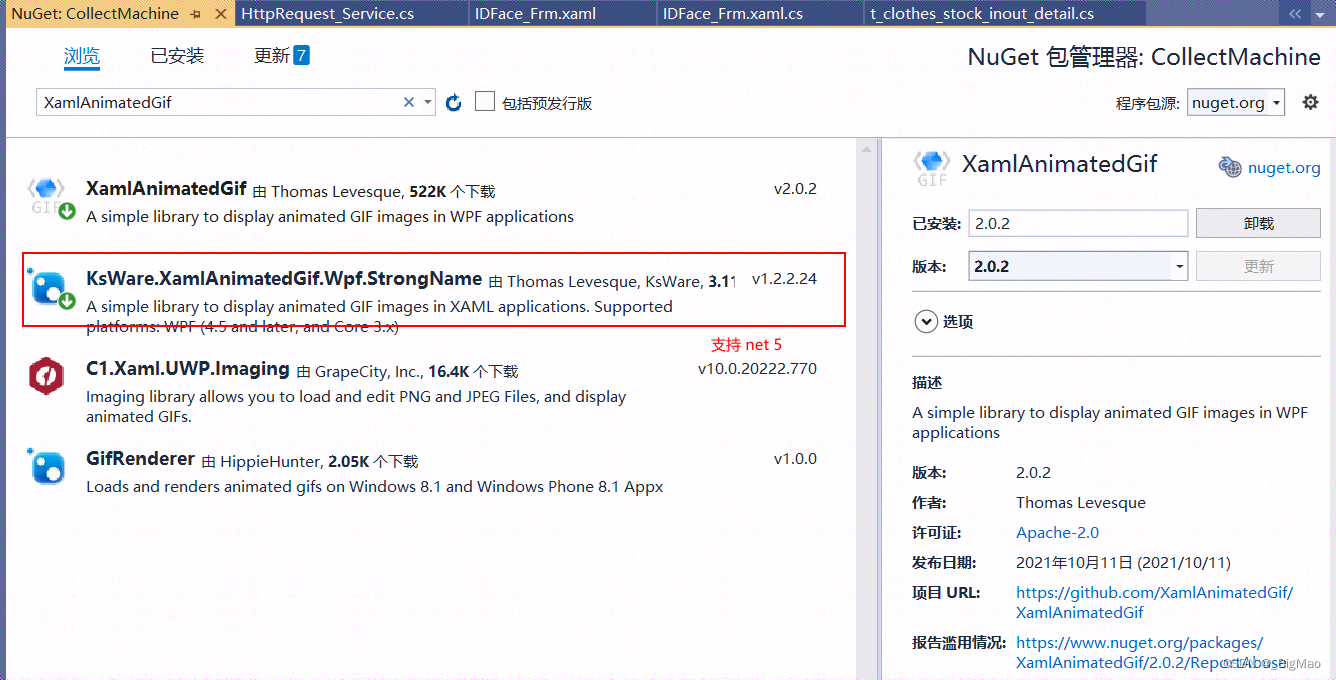
Task: Pin the NuGet: CollectMachine tab
Action: pos(196,14)
